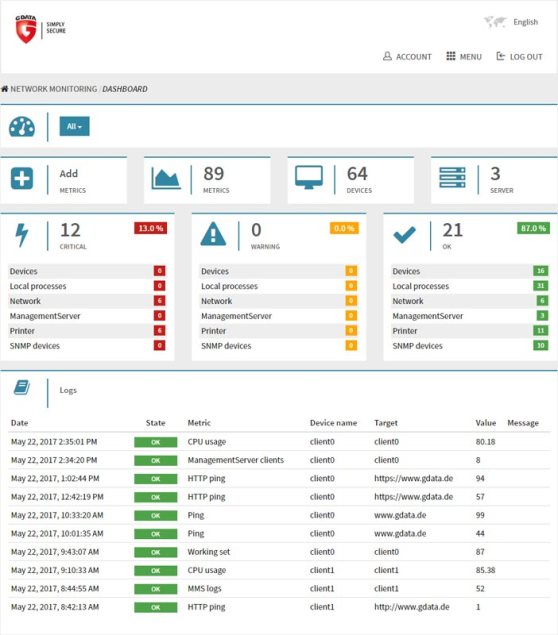The height and width of the screenshot is (635, 558).
Task: Click the plus Add metrics icon
Action: tap(22, 178)
